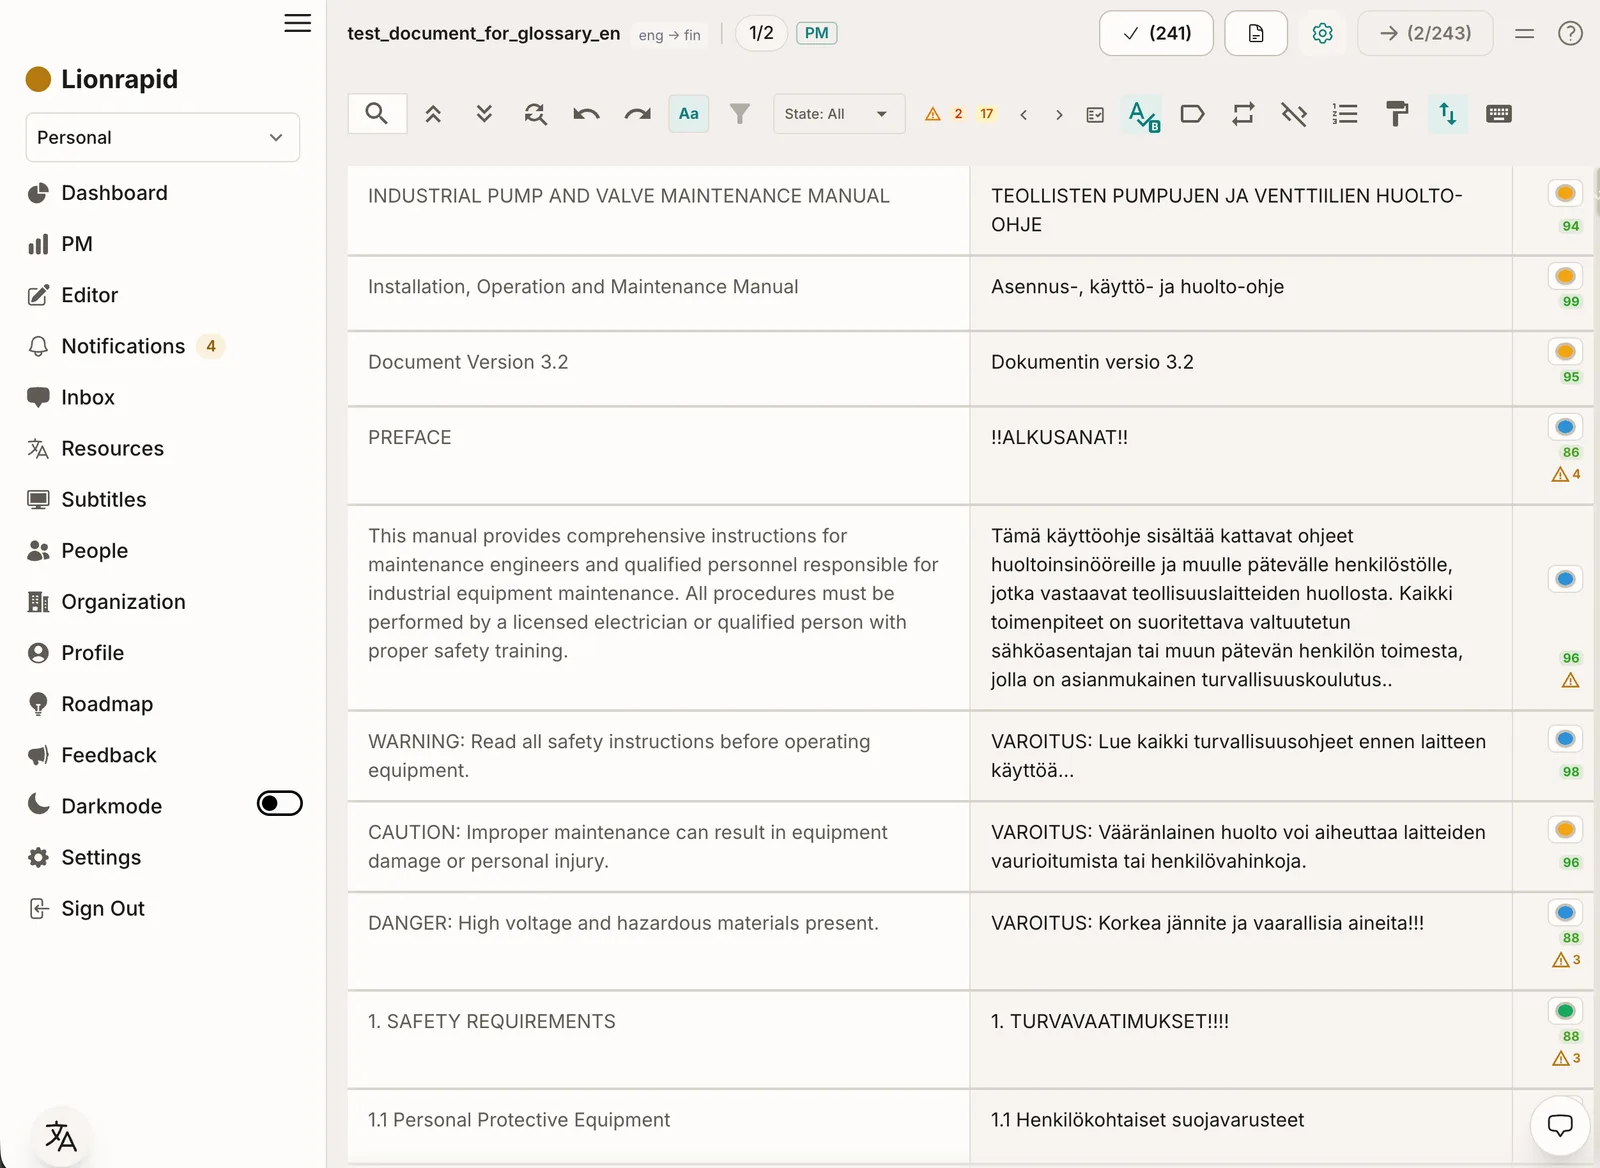The image size is (1600, 1168).
Task: Click the paint roller format icon
Action: pyautogui.click(x=1397, y=114)
